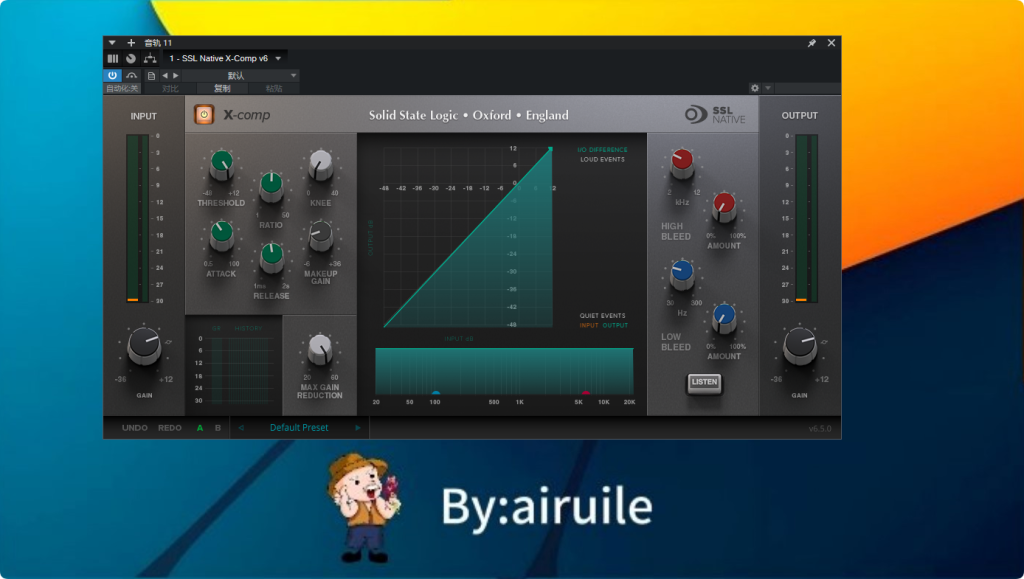Open the routing view tree icon
1024x579 pixels.
point(150,59)
